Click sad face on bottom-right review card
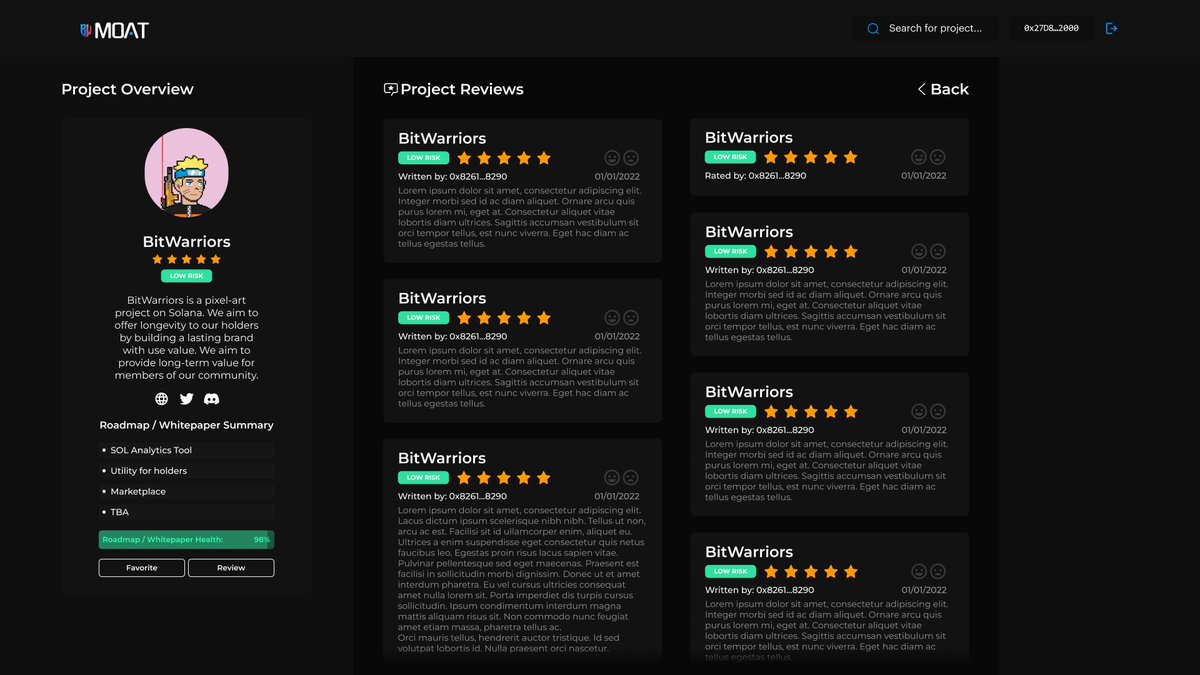The image size is (1200, 675). [938, 572]
